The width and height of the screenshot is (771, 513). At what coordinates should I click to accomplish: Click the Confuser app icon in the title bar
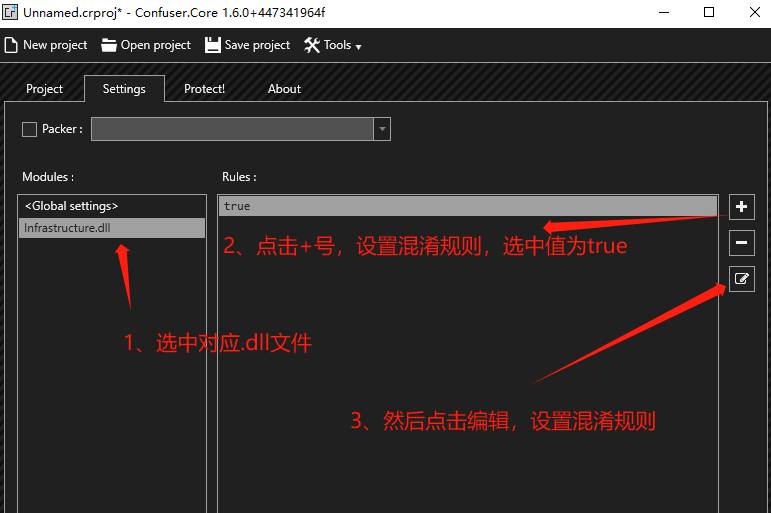pos(11,13)
